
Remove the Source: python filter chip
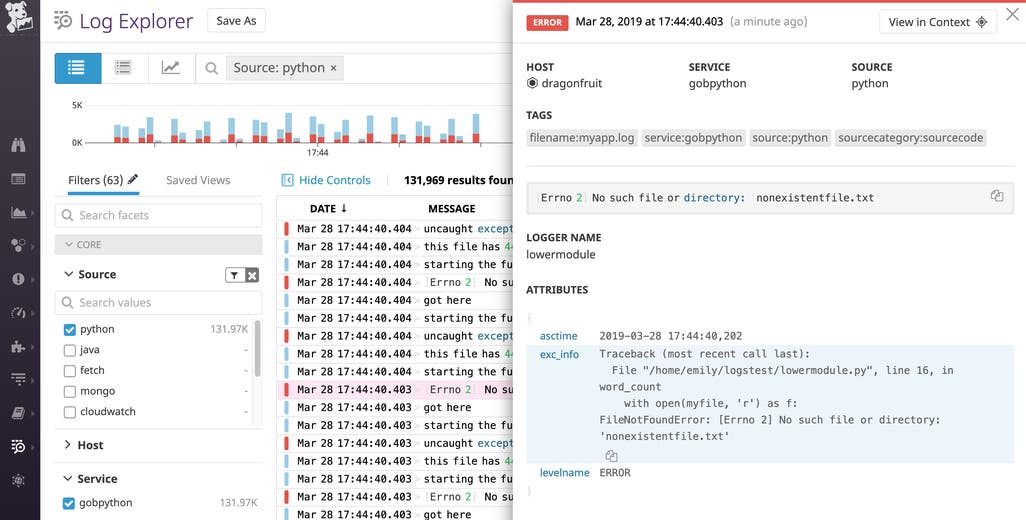tap(334, 68)
